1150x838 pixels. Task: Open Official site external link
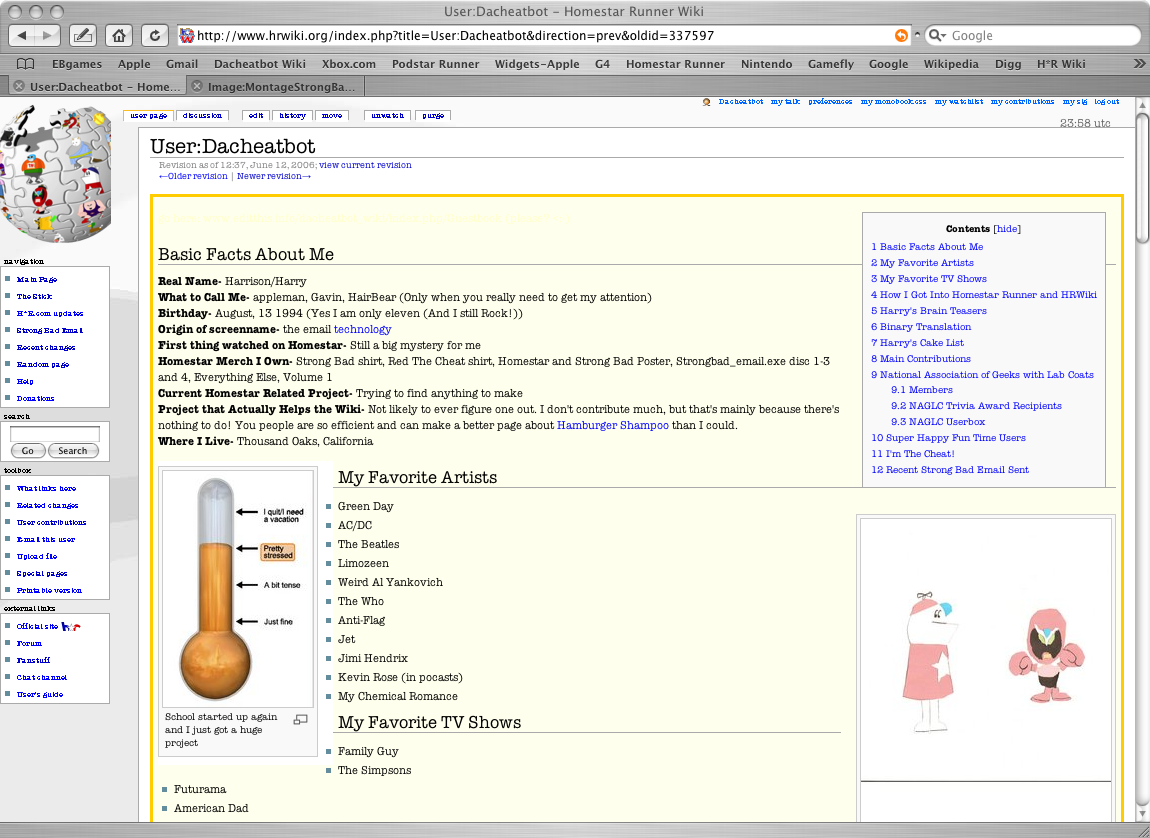[x=37, y=627]
